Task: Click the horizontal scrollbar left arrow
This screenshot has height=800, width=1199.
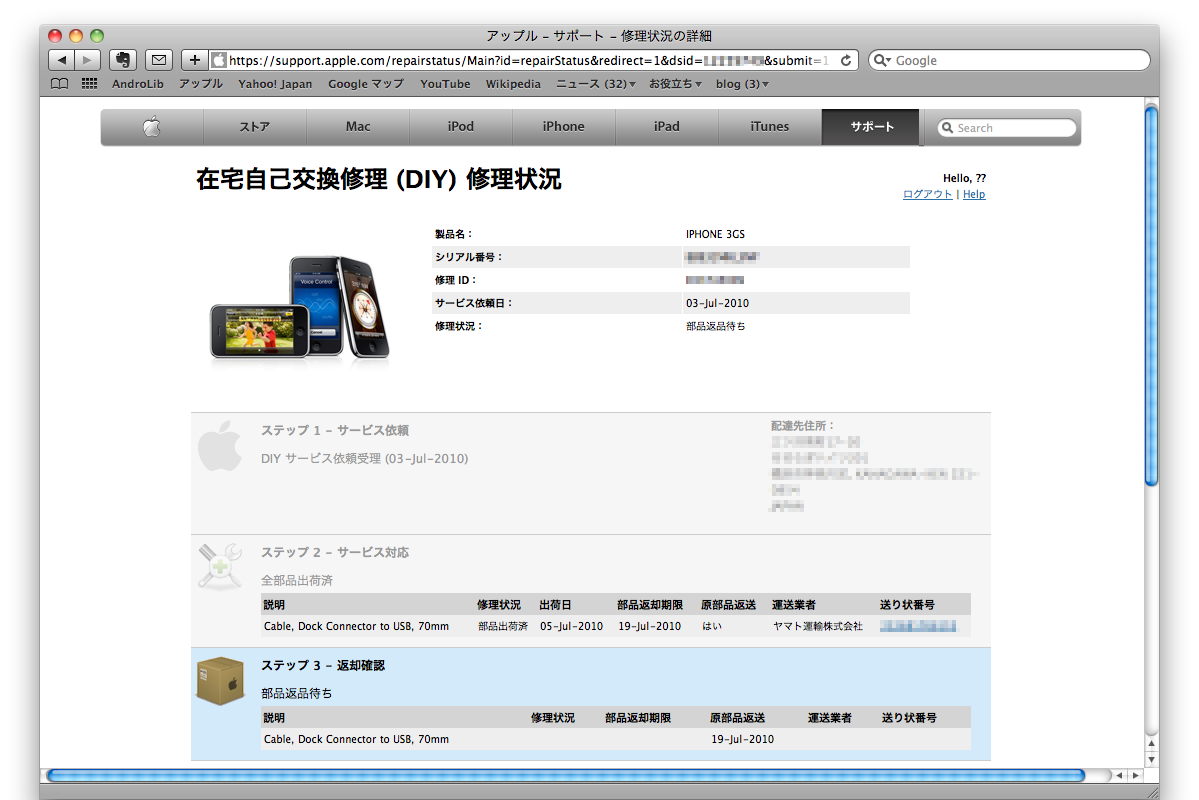Action: point(1119,775)
